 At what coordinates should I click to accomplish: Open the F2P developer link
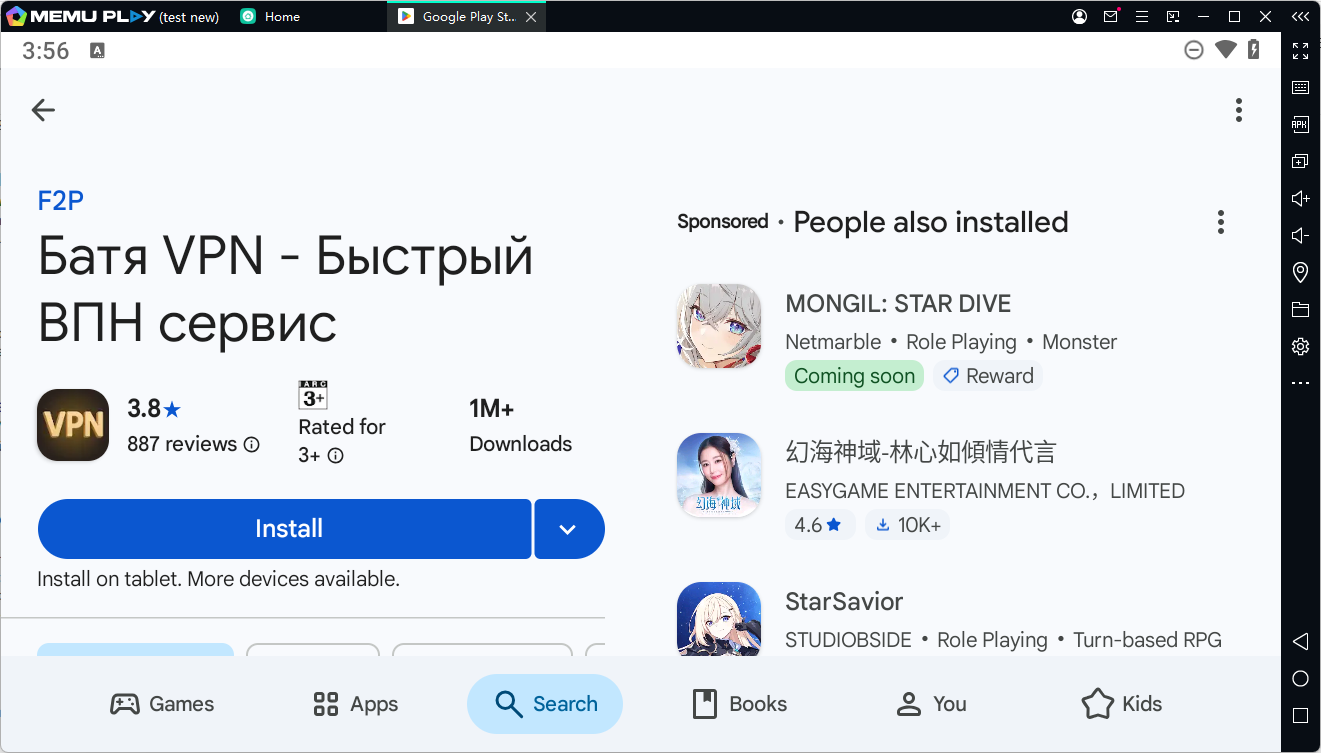click(x=60, y=201)
